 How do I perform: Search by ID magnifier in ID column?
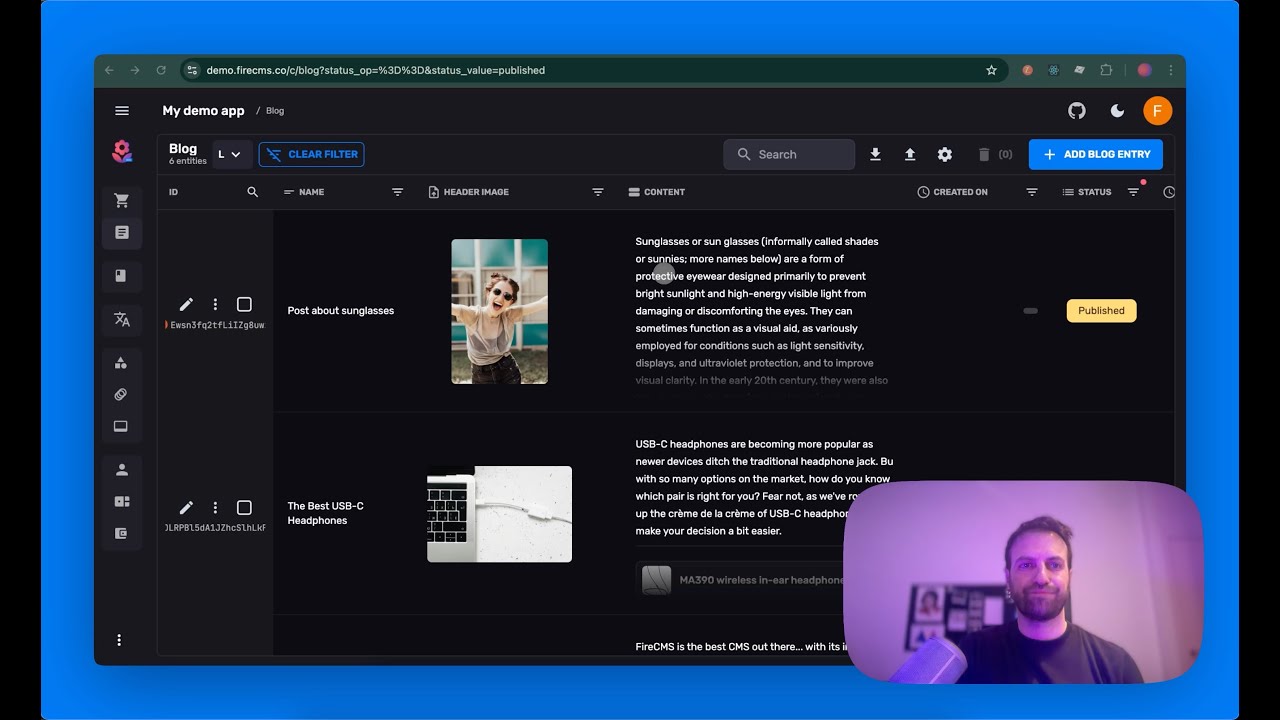click(253, 192)
